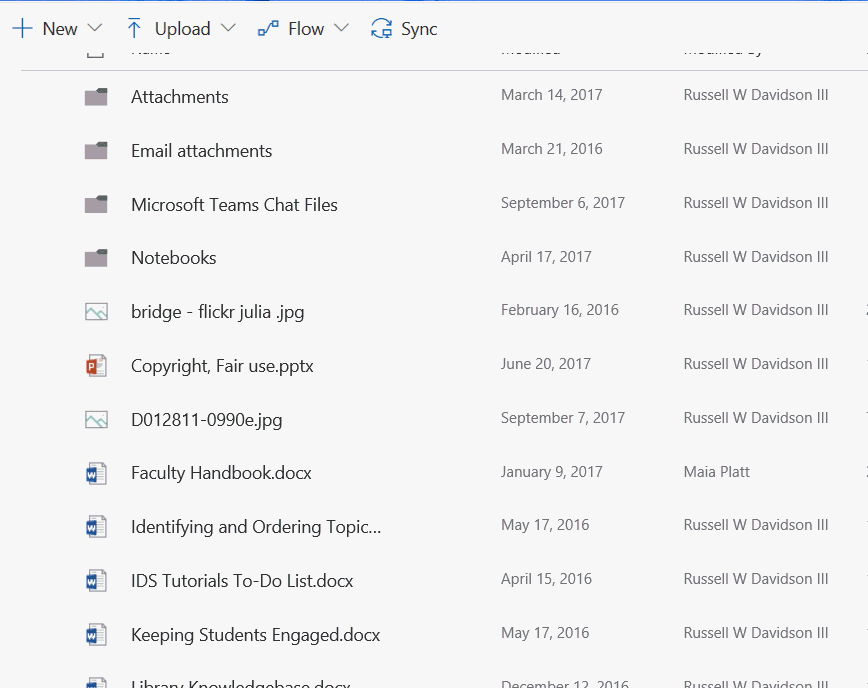Click the Upload arrow icon in the toolbar
The width and height of the screenshot is (868, 688).
pos(133,29)
